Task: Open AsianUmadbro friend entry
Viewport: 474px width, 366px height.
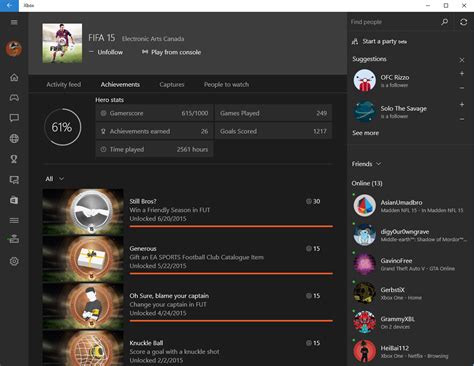Action: 409,206
